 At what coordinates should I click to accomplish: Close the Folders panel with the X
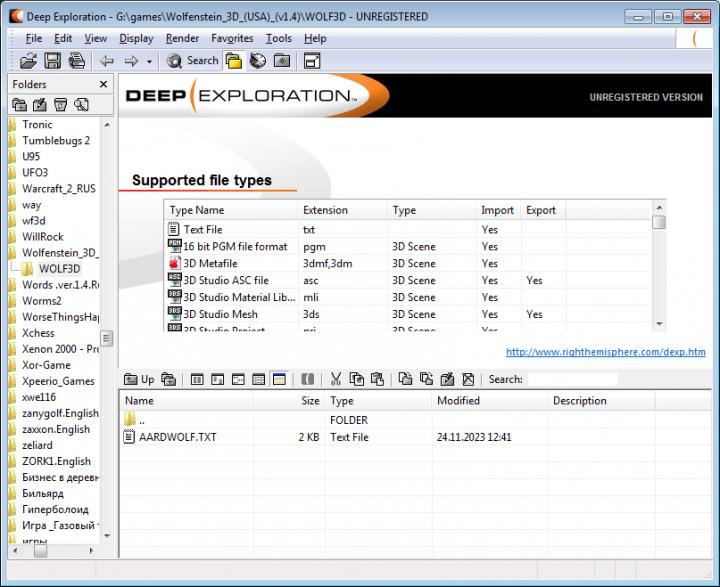click(103, 84)
